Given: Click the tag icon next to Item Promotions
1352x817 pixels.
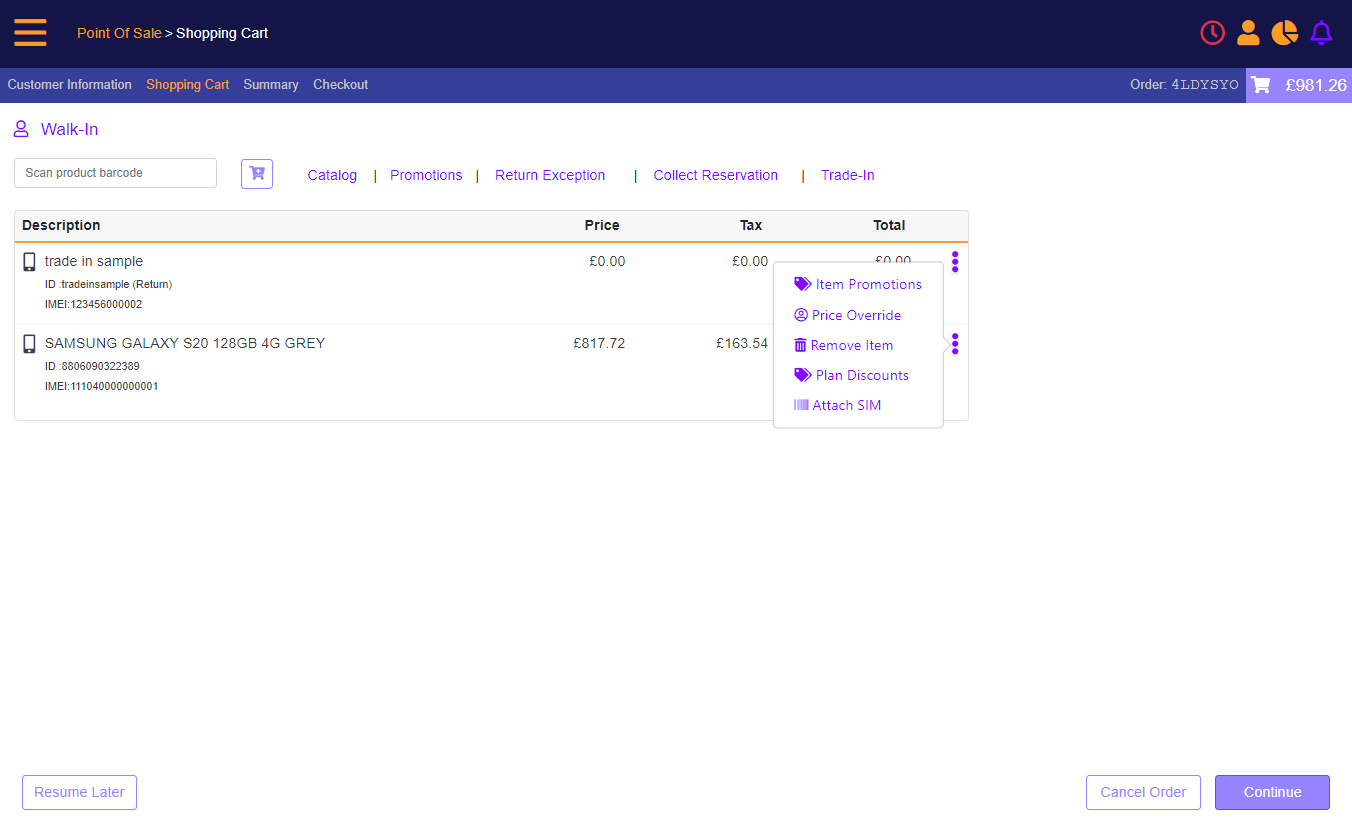Looking at the screenshot, I should 802,284.
